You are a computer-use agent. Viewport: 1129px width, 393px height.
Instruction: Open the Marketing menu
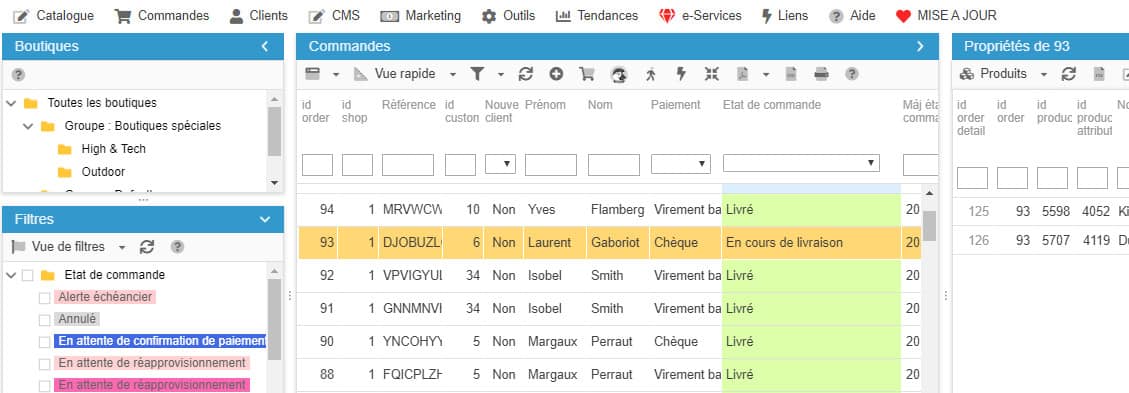coord(420,16)
